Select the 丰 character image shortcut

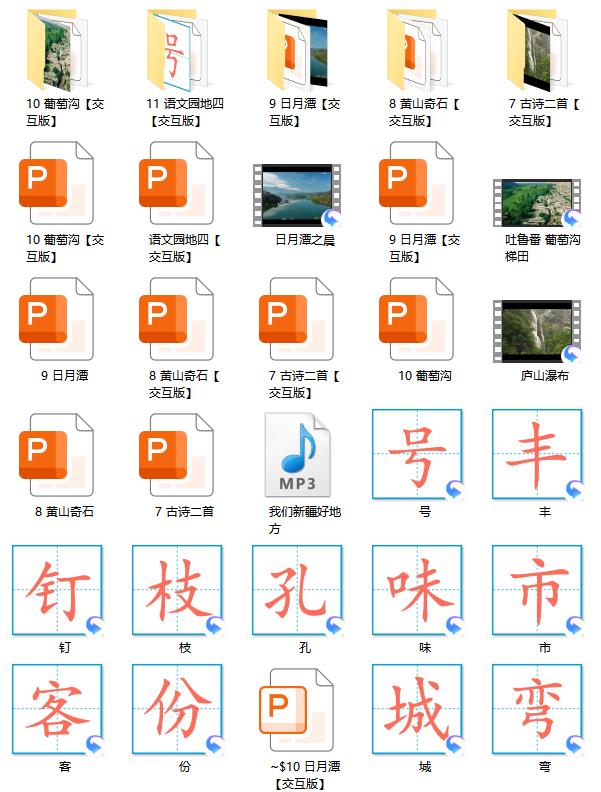coord(537,454)
